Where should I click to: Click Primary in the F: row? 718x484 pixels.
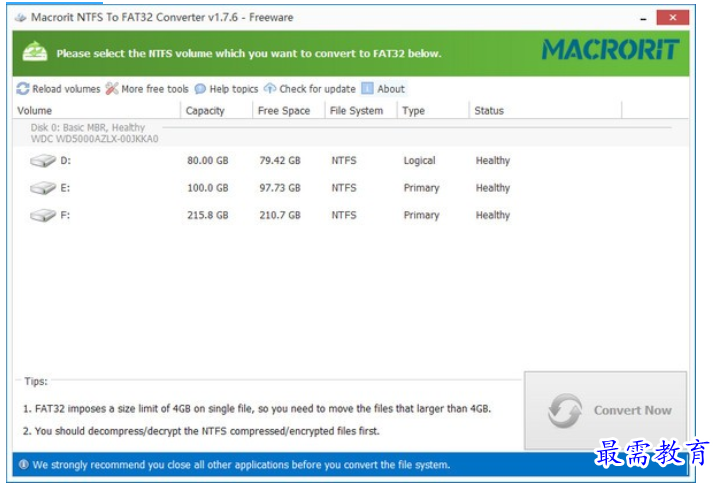pos(421,215)
